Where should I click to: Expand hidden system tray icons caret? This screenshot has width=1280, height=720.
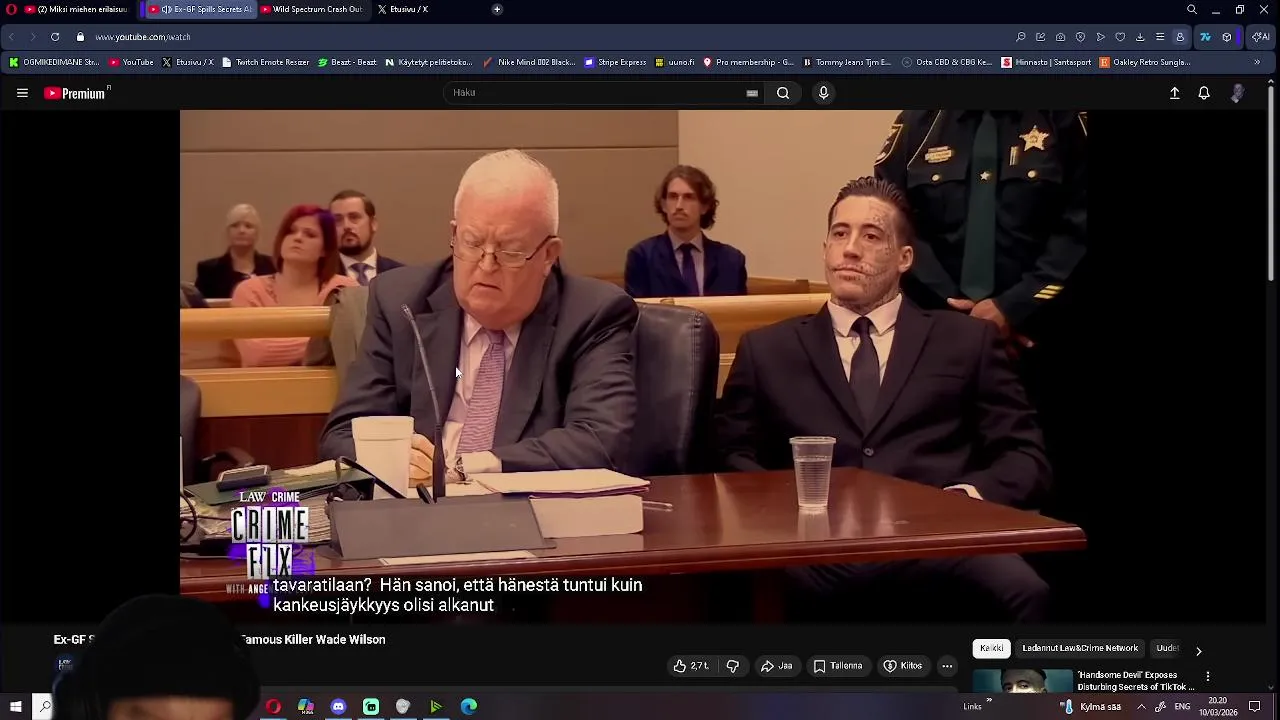tap(1141, 706)
